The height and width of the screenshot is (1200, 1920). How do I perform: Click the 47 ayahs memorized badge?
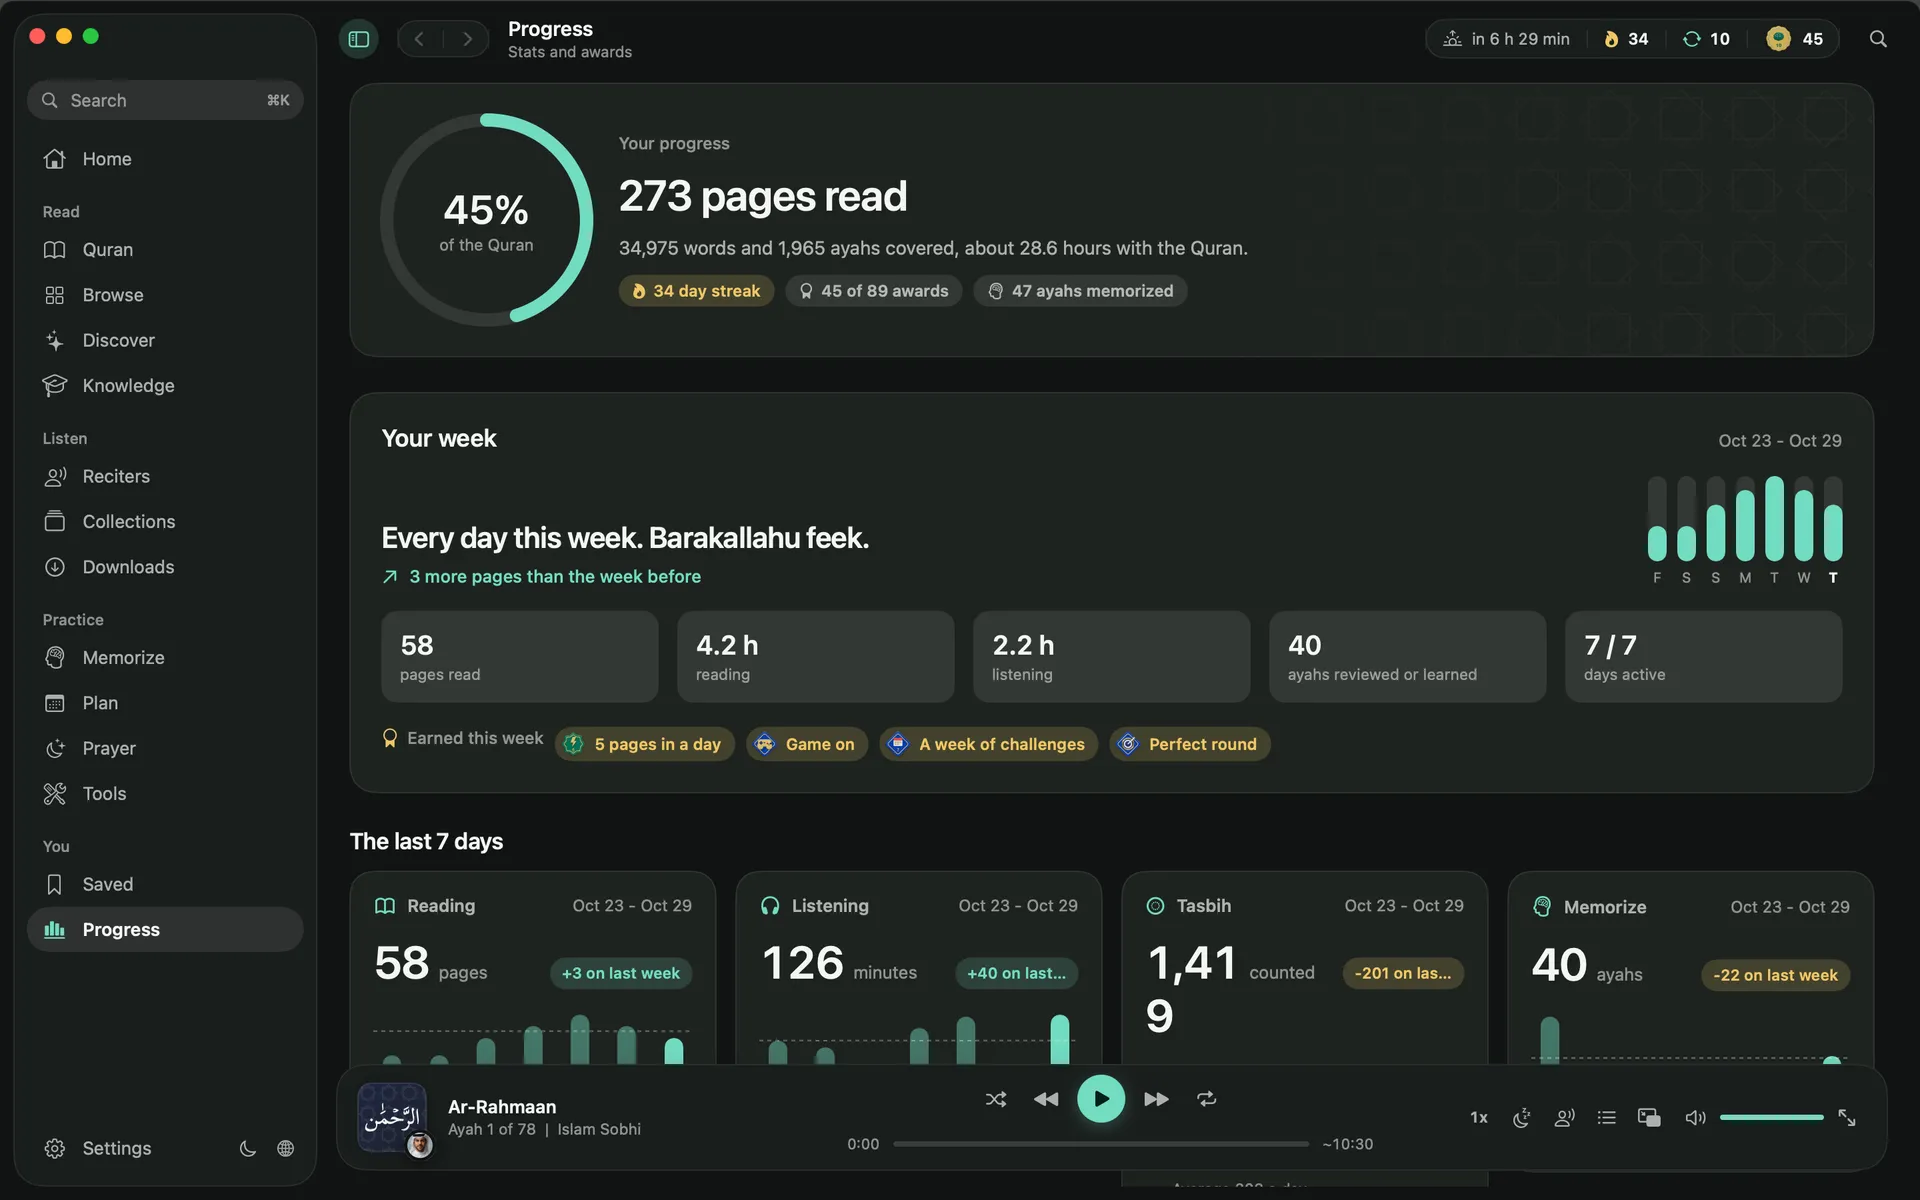(1081, 291)
